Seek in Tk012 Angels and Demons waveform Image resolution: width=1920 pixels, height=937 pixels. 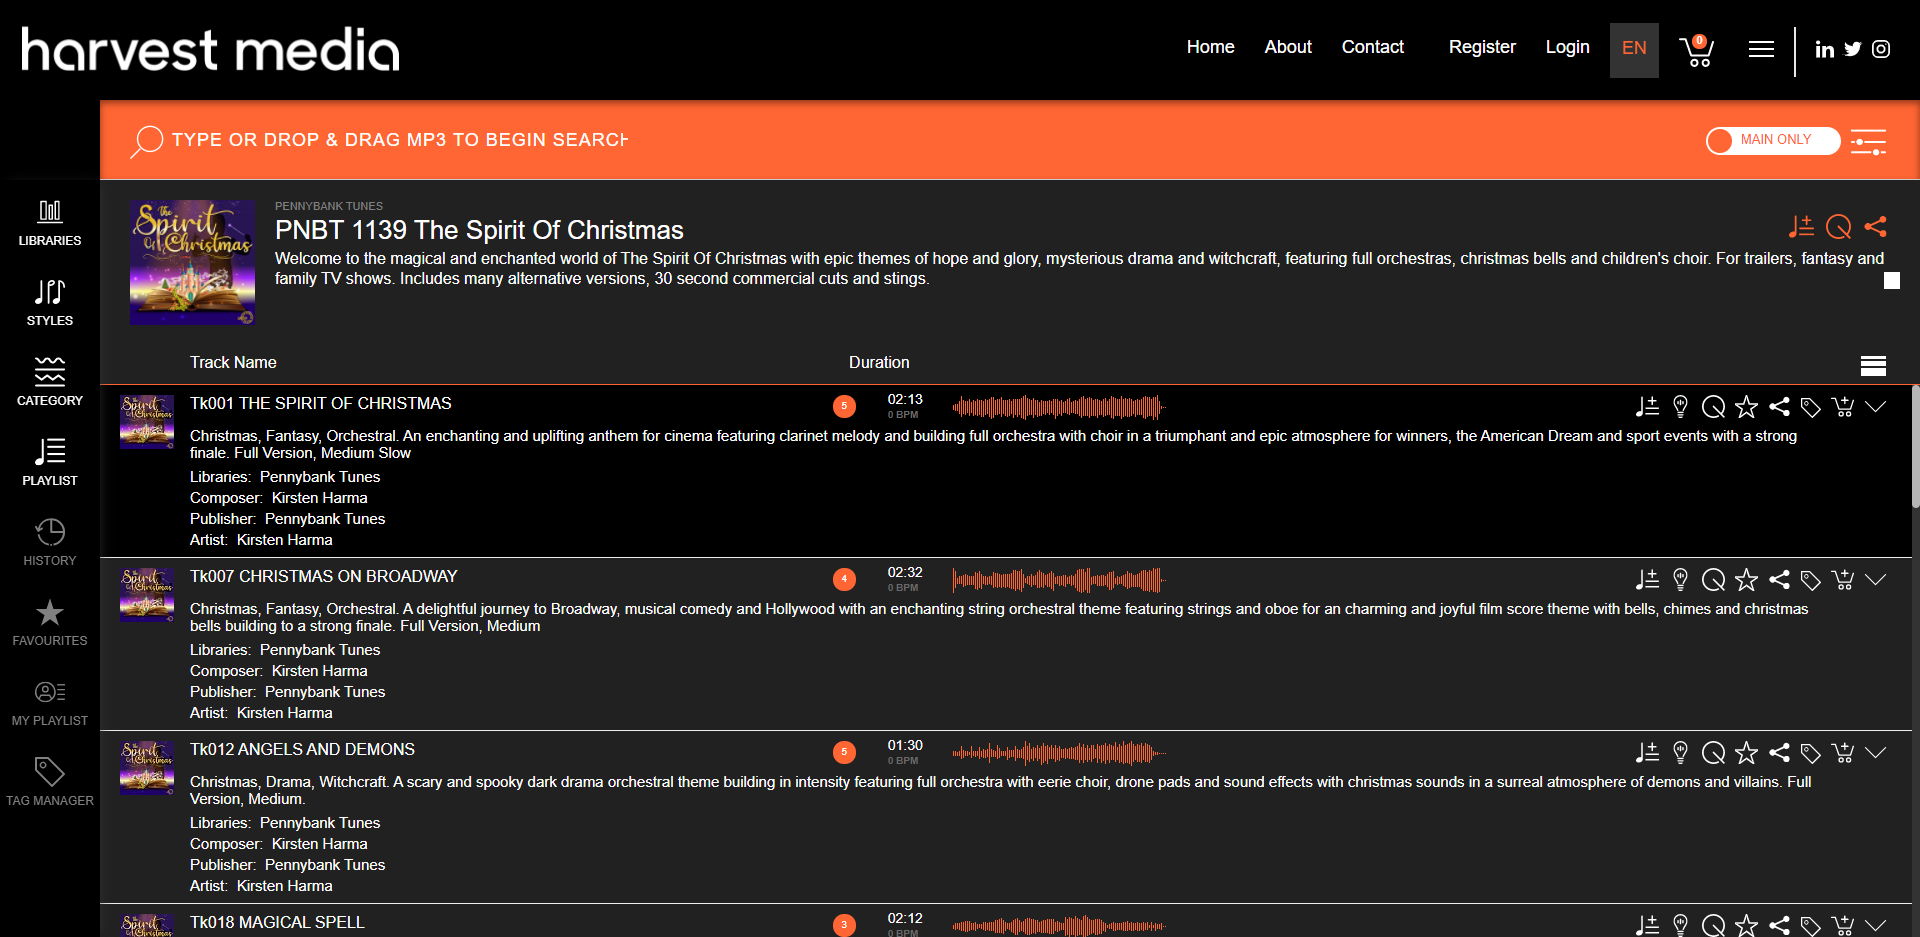point(1058,753)
